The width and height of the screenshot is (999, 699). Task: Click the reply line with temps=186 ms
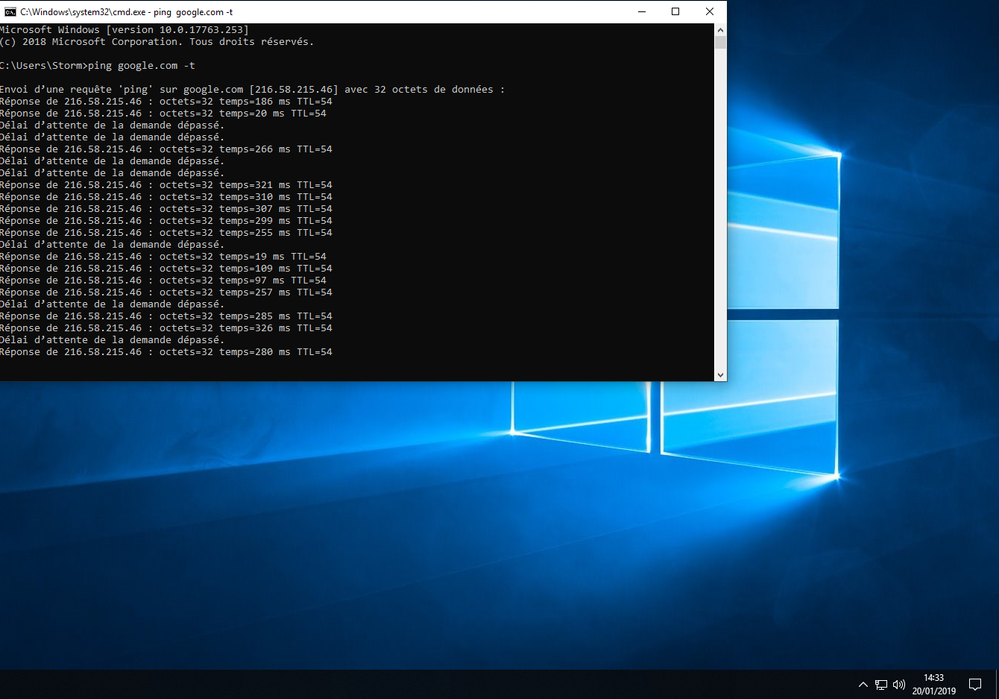(x=165, y=101)
